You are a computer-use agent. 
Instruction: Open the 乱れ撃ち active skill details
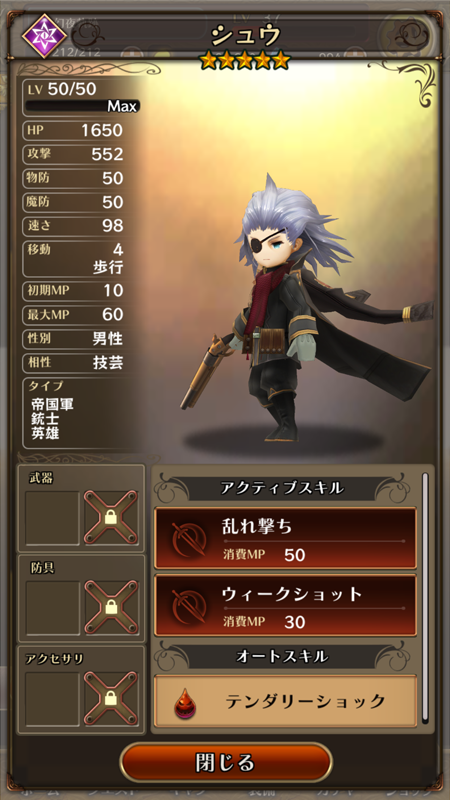pyautogui.click(x=286, y=538)
